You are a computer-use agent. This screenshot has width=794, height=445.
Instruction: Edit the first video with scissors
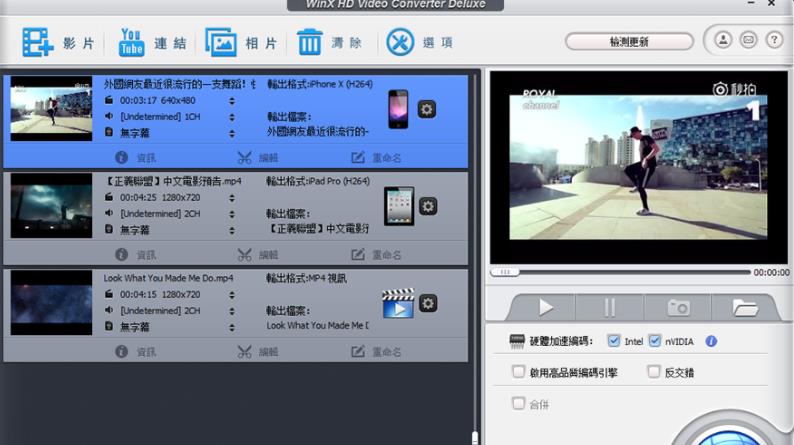coord(258,158)
